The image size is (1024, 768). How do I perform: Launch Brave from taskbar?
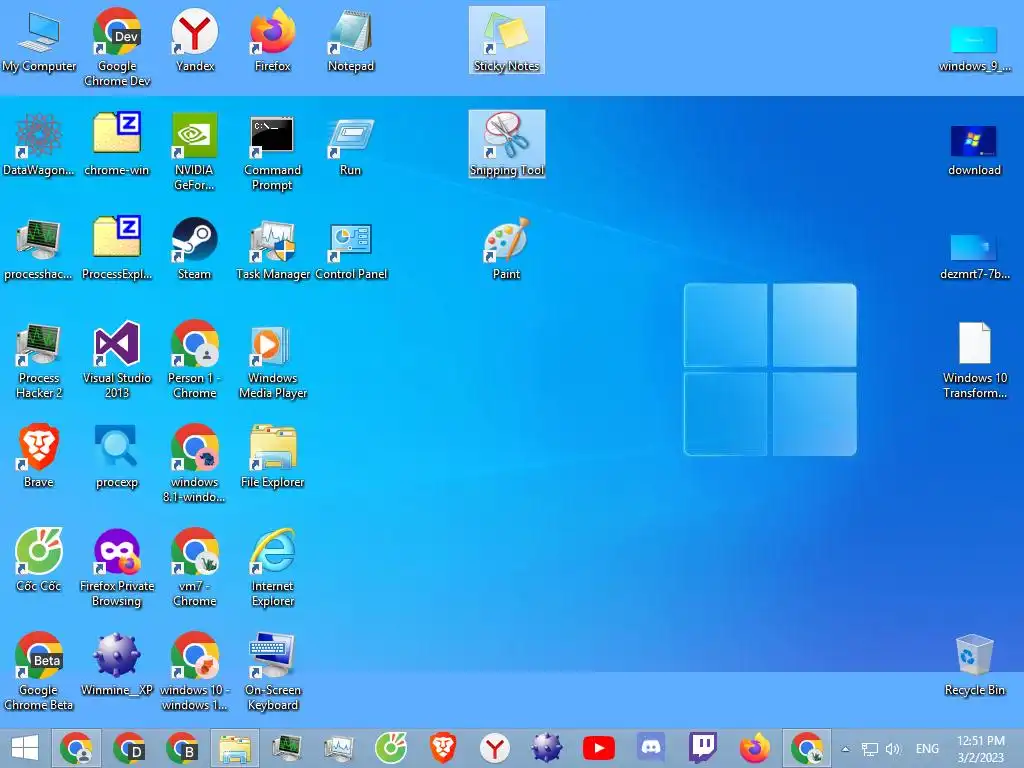[443, 748]
